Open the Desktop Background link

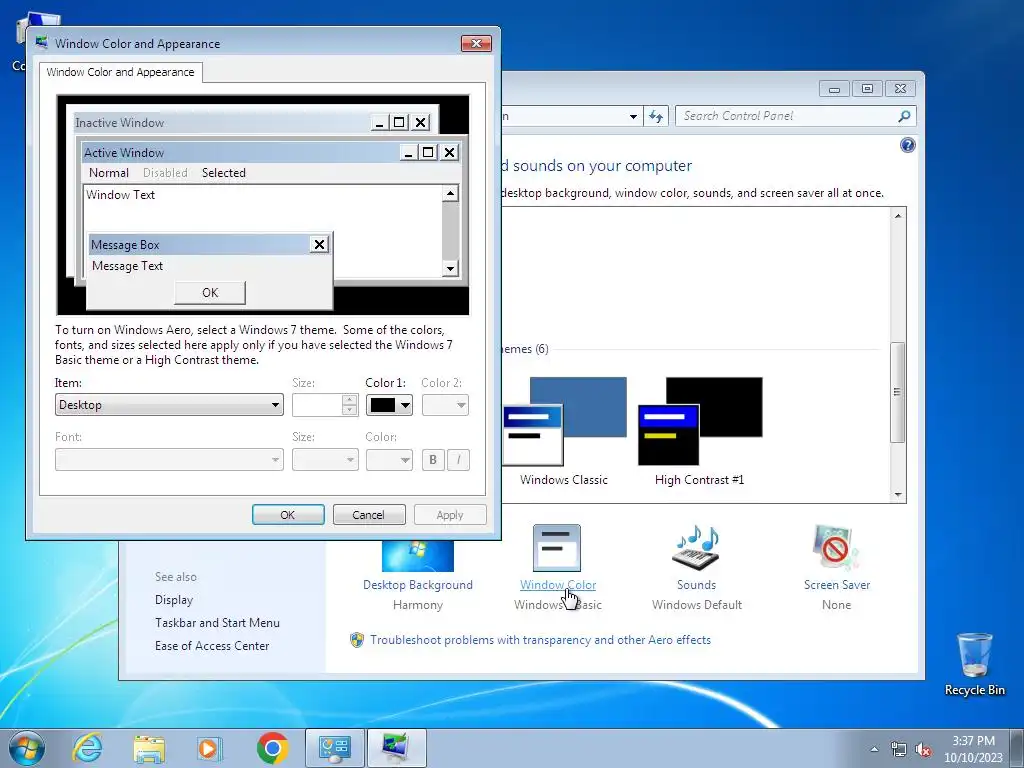pos(418,585)
